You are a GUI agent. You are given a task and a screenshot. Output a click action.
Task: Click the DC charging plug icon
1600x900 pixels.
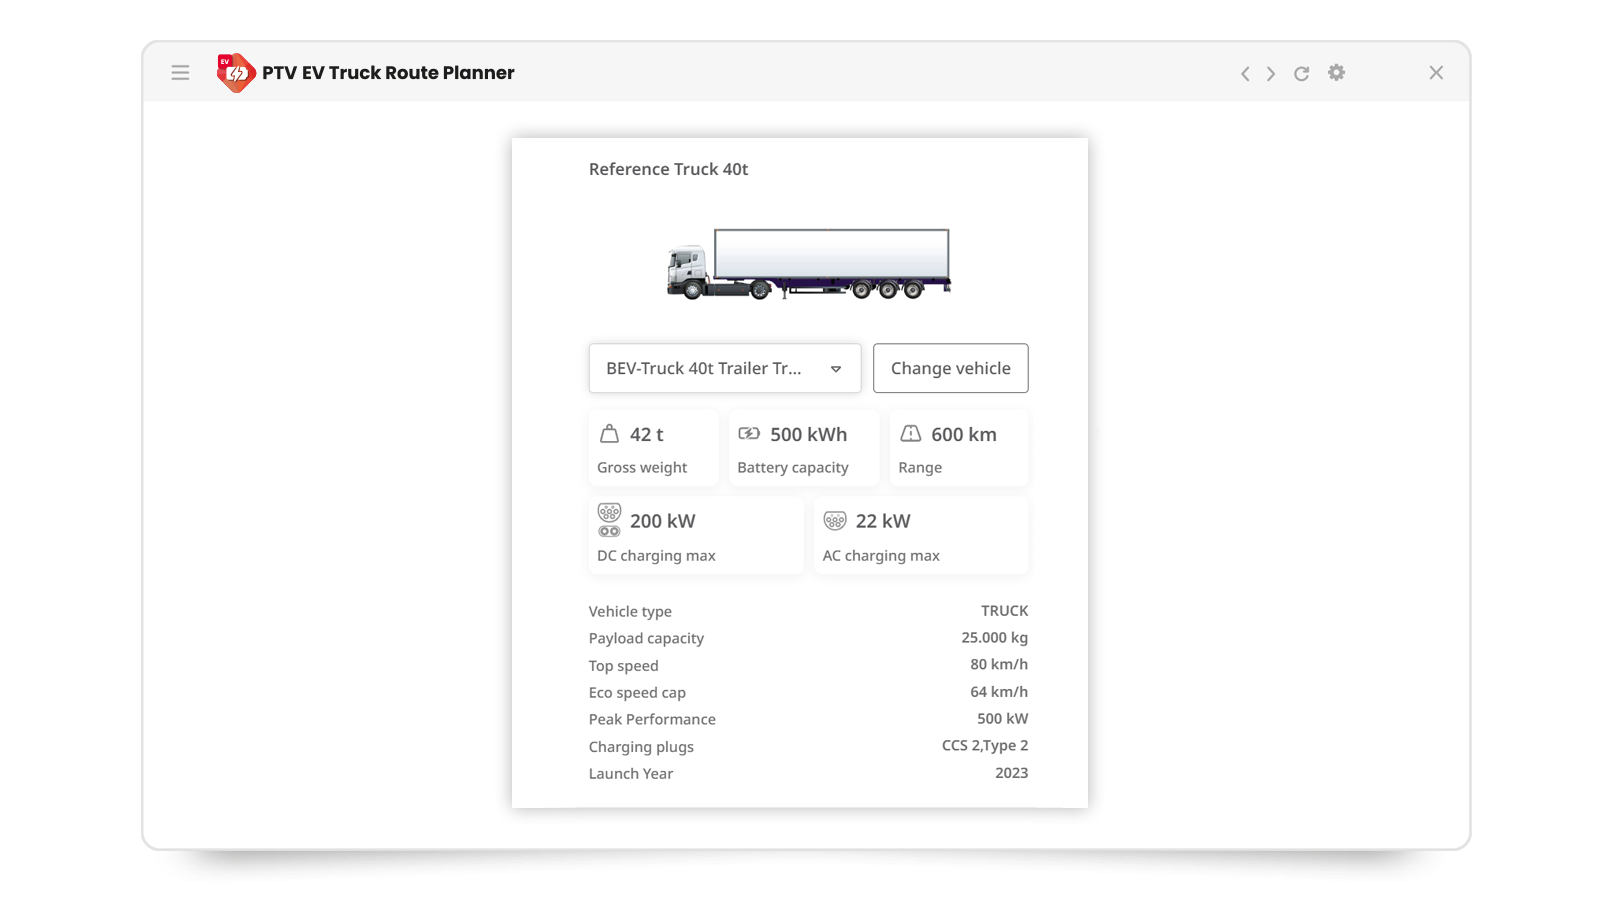click(609, 520)
